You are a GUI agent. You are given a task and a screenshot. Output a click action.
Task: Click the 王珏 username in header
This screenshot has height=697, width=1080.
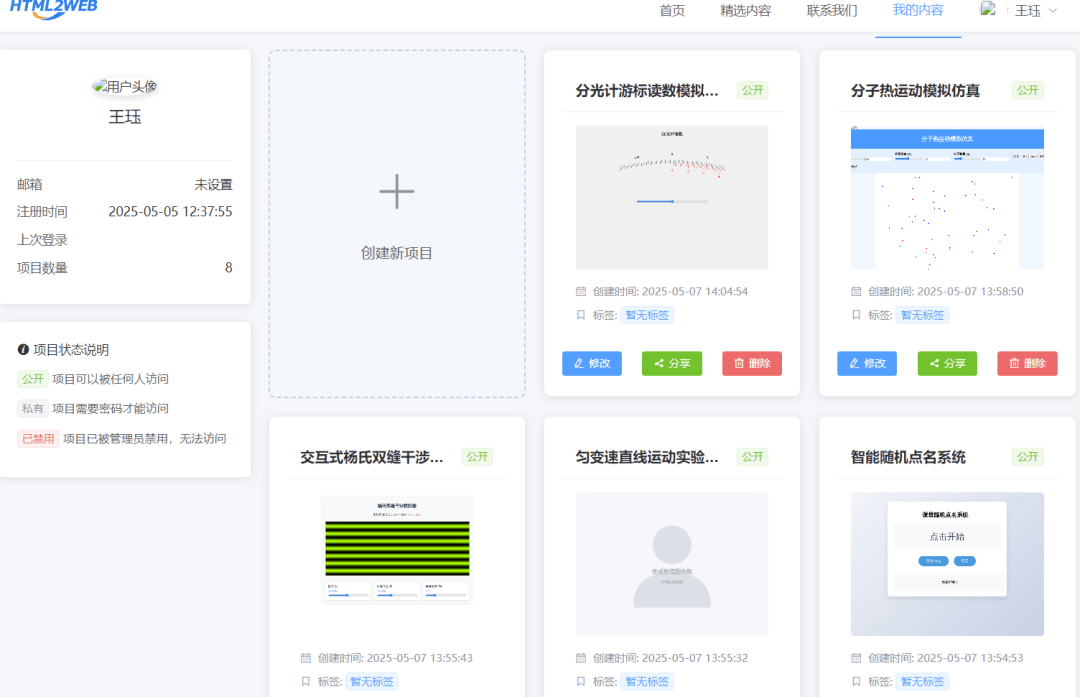1028,11
